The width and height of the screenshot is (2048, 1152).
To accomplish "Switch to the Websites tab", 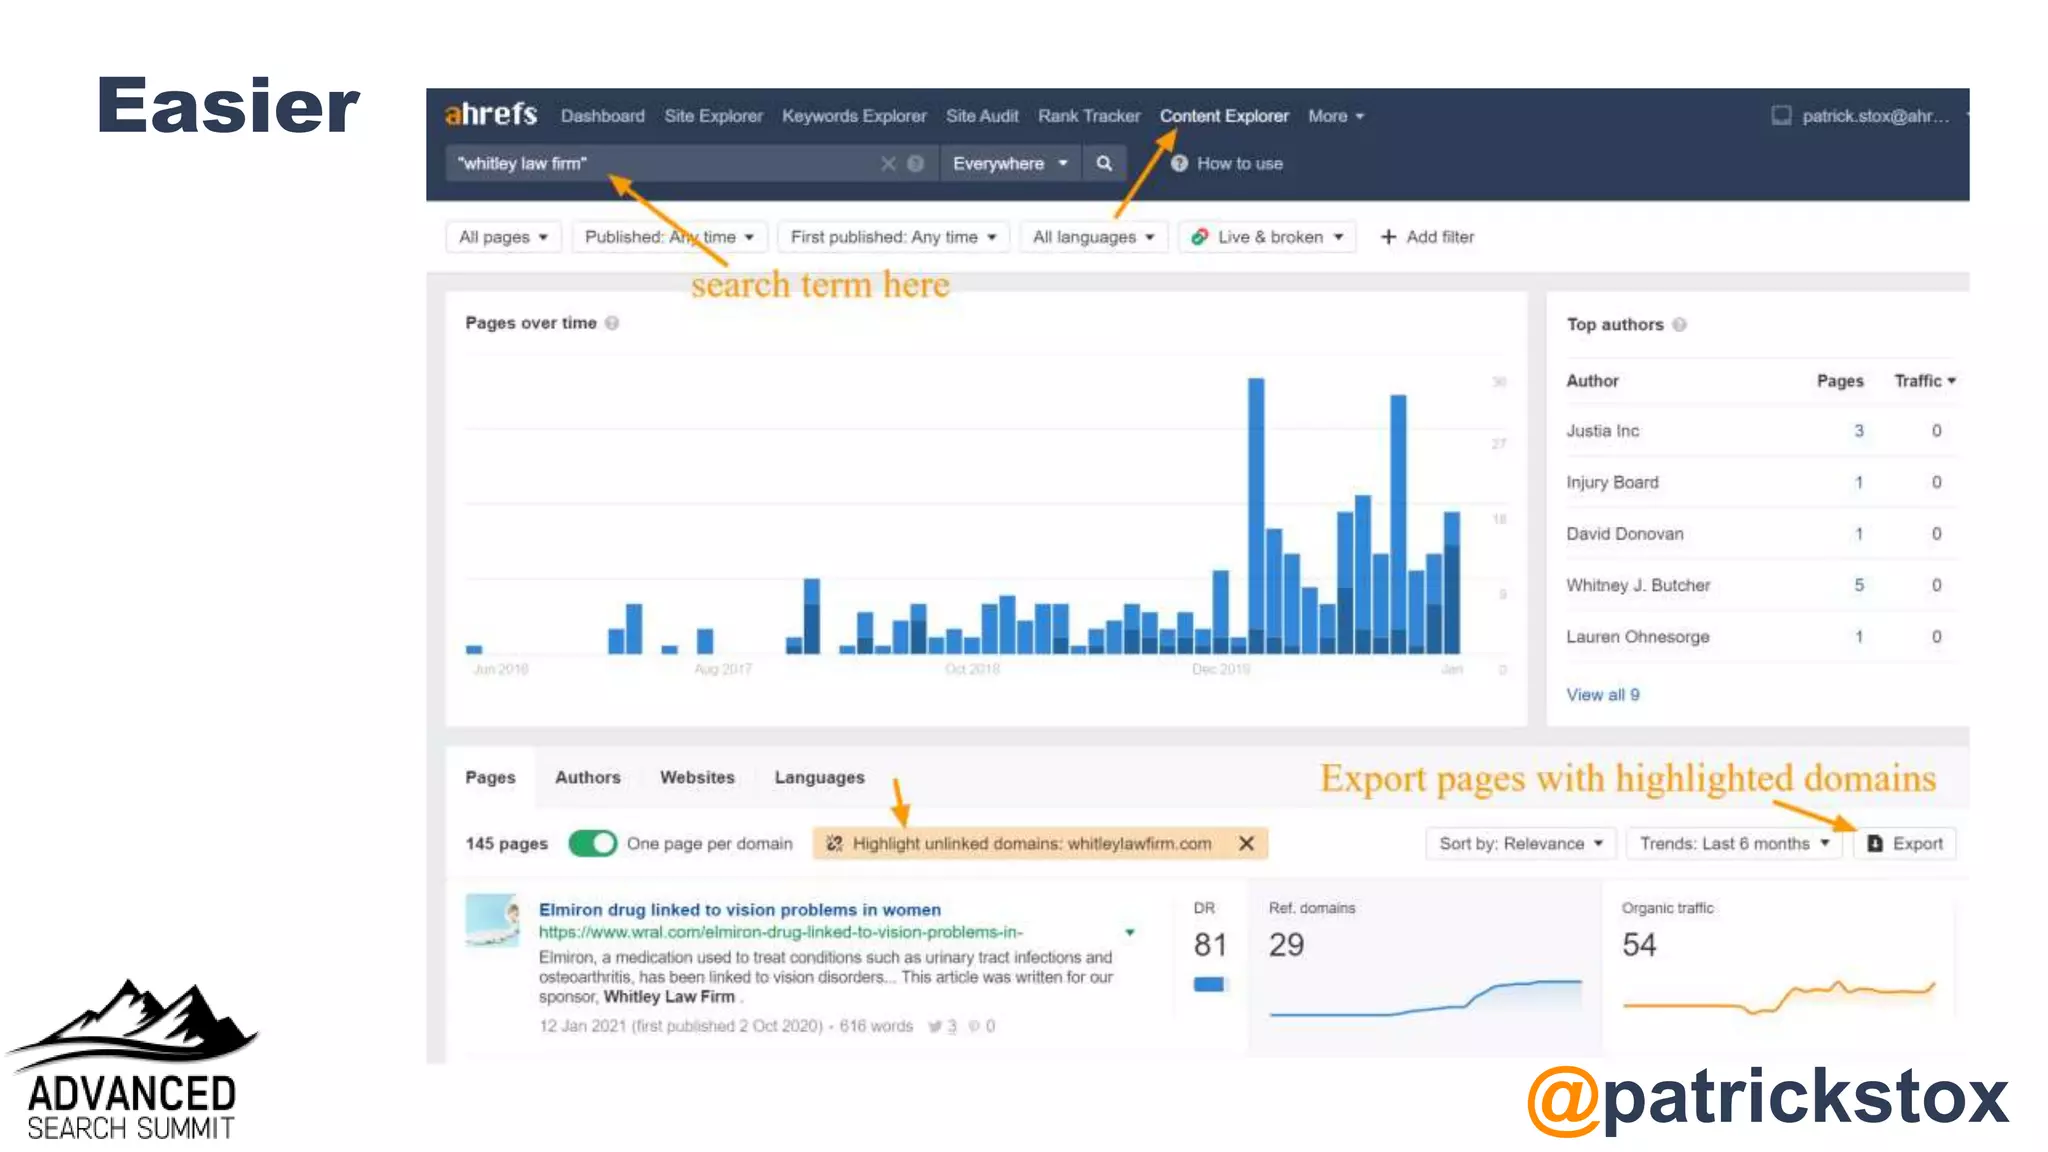I will tap(697, 777).
